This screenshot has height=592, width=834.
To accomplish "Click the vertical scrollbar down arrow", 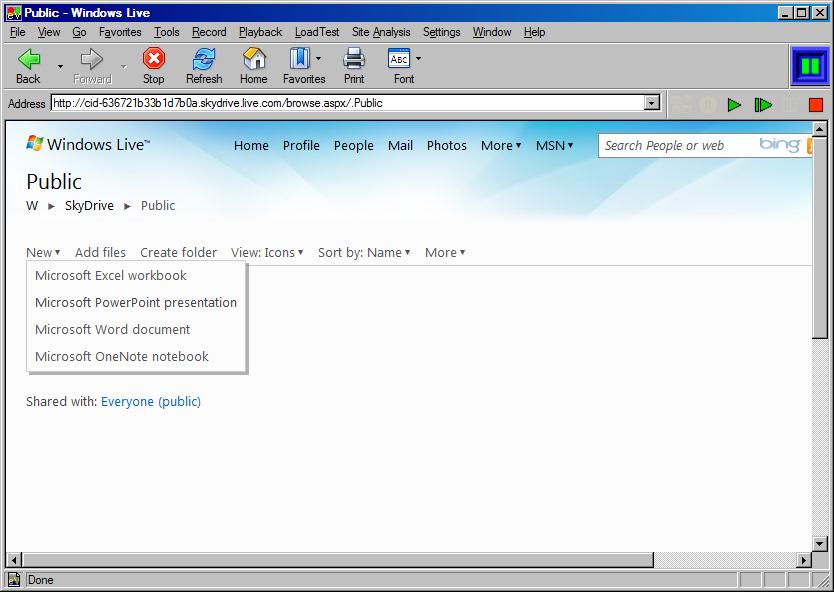I will coord(820,544).
